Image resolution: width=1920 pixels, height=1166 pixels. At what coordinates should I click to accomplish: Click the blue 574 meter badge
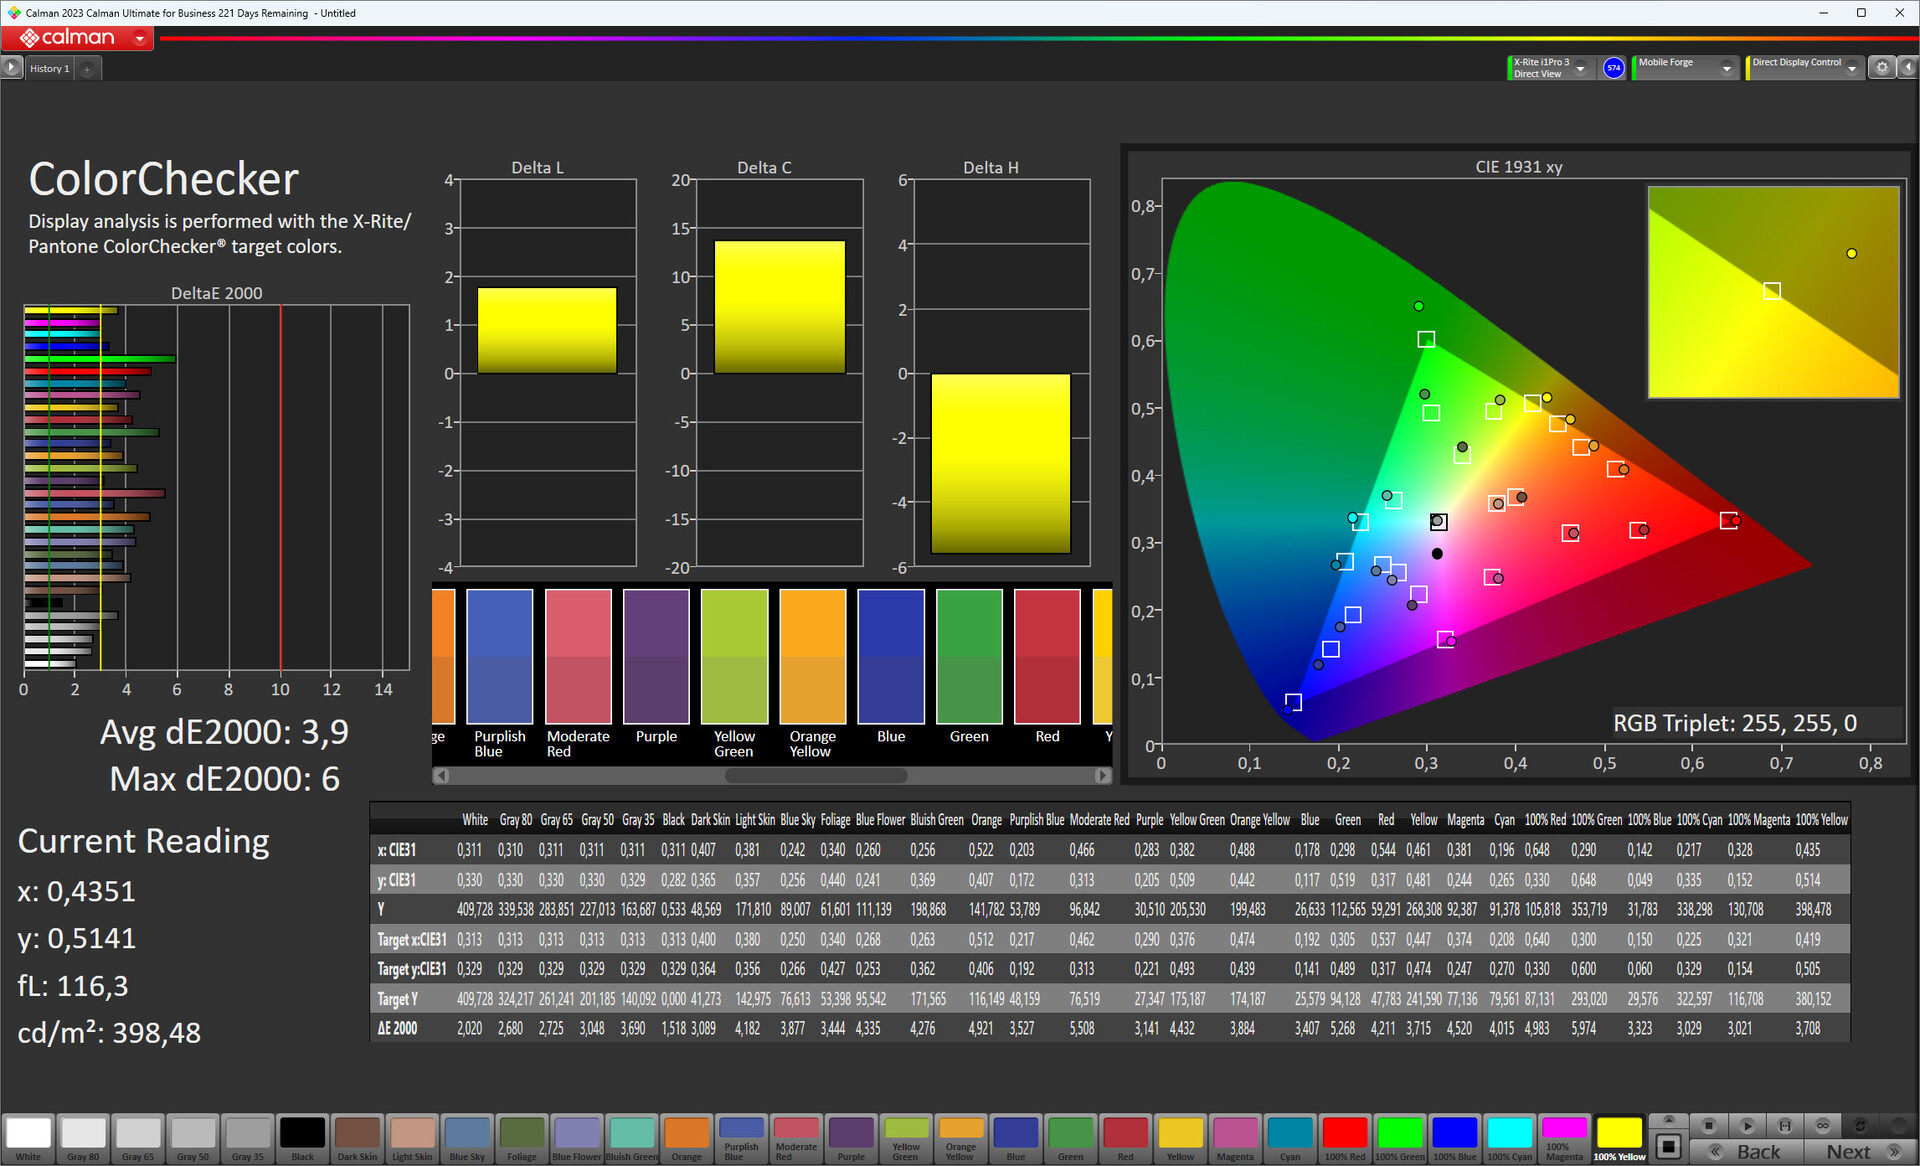pos(1613,67)
